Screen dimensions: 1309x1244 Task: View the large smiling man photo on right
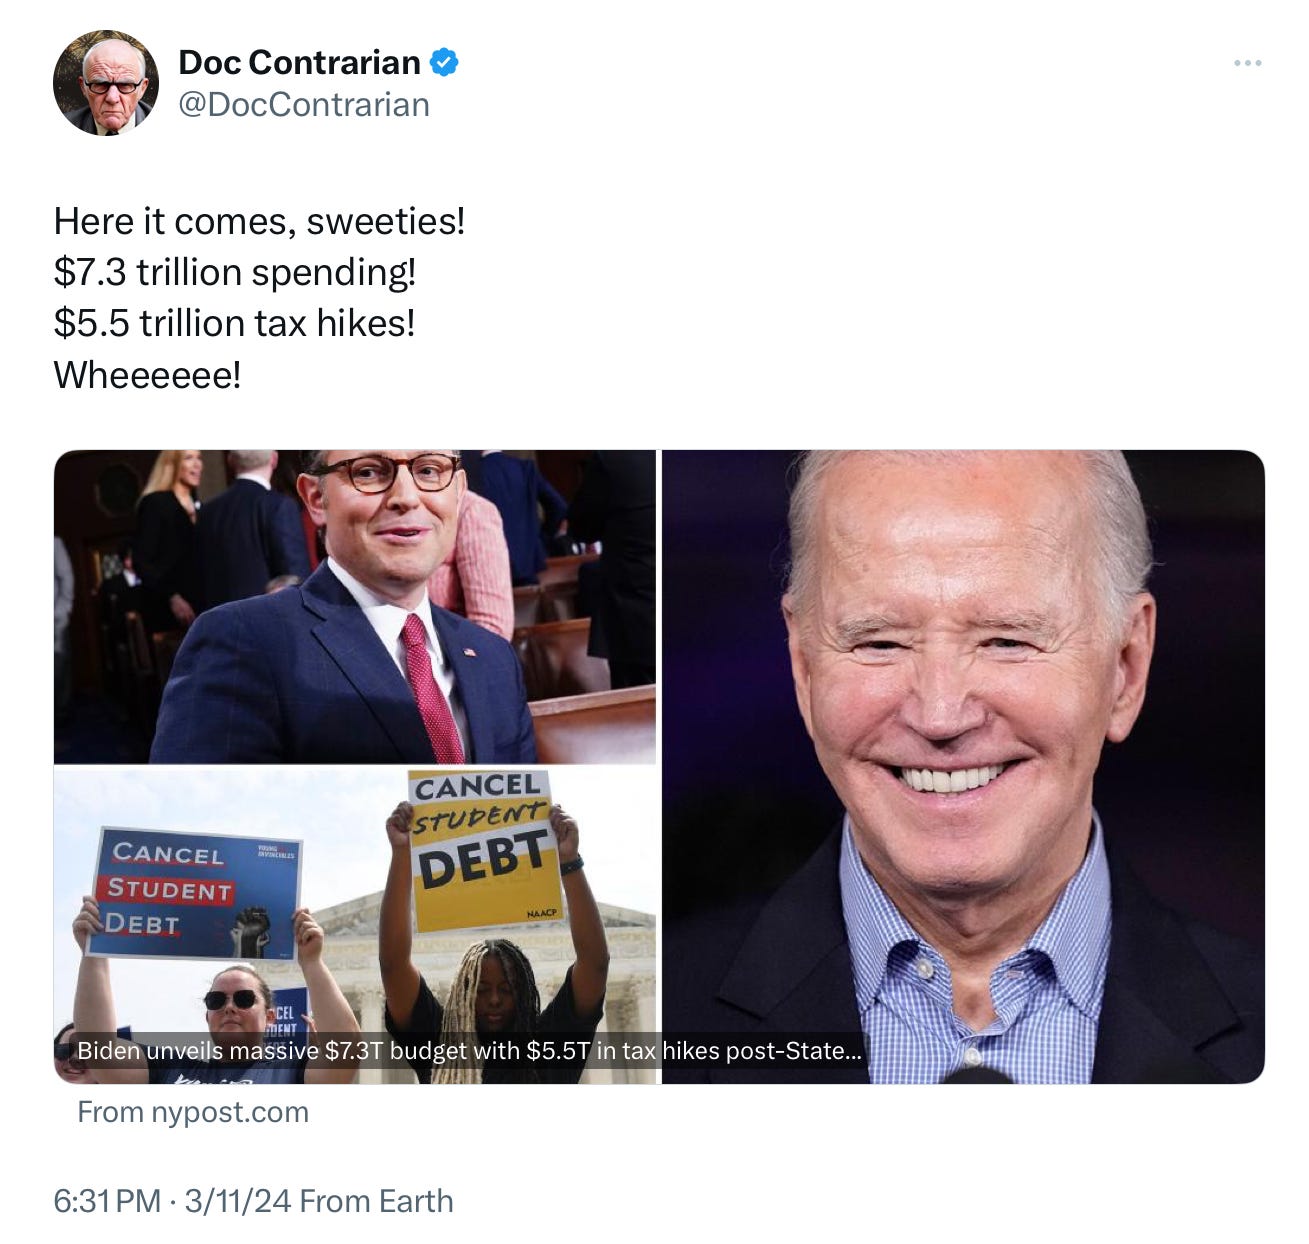pos(963,767)
